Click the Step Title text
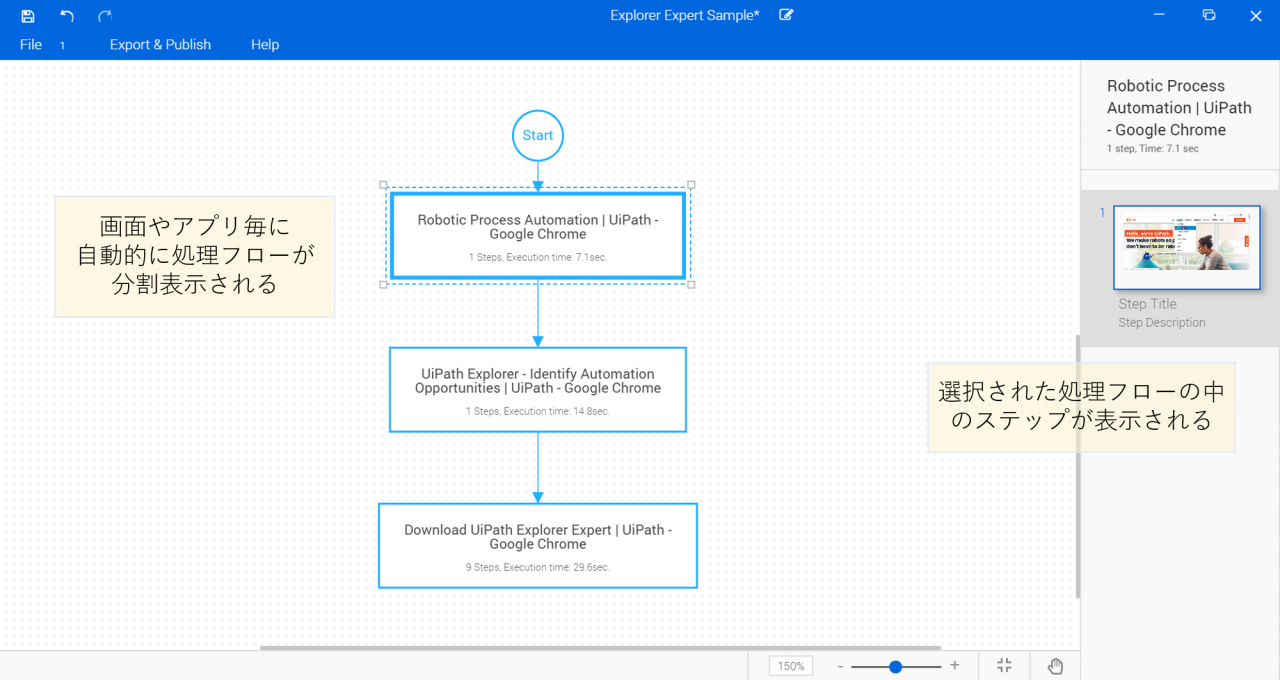Image resolution: width=1280 pixels, height=680 pixels. pyautogui.click(x=1147, y=304)
